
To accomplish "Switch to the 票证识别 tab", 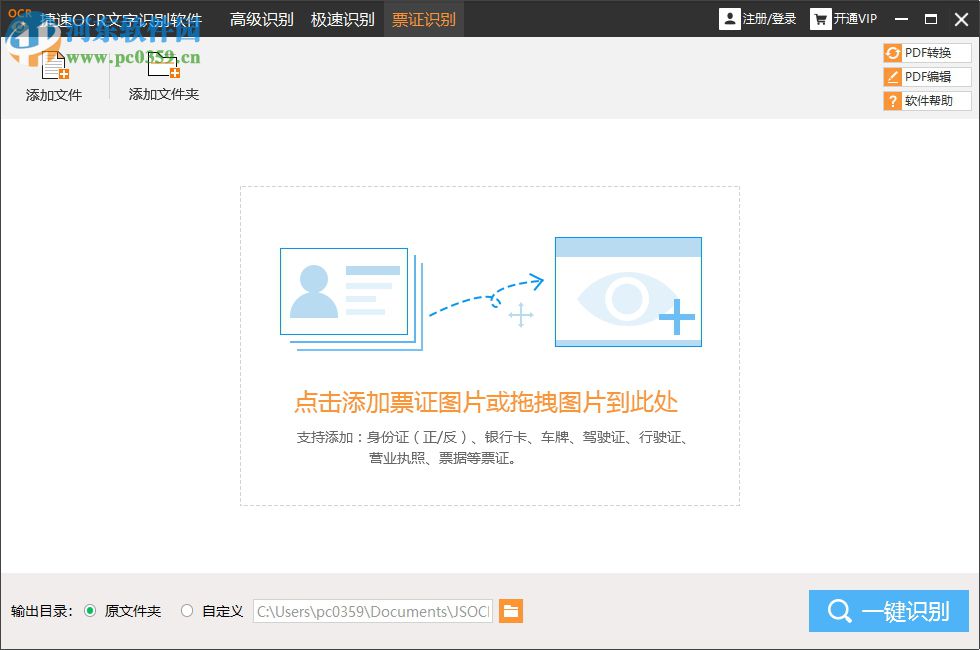I will pos(424,18).
